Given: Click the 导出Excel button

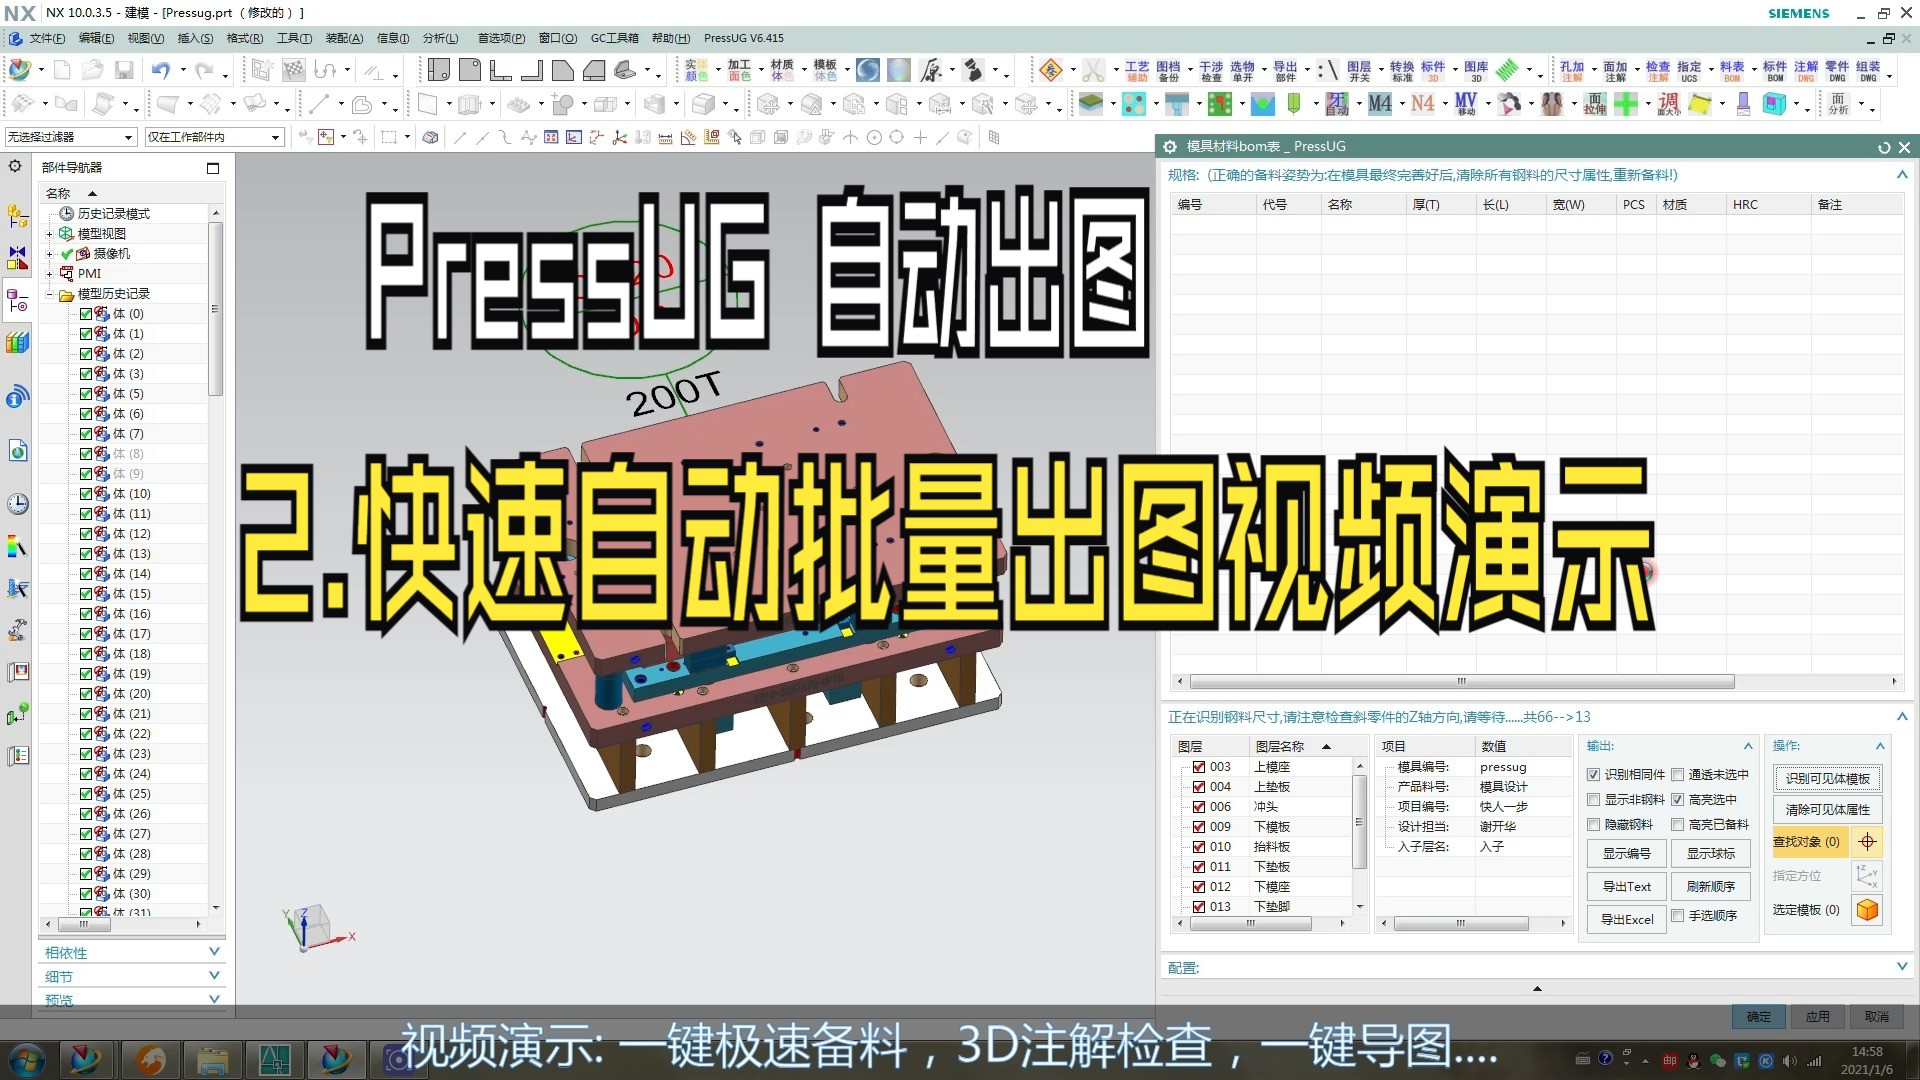Looking at the screenshot, I should [1626, 920].
